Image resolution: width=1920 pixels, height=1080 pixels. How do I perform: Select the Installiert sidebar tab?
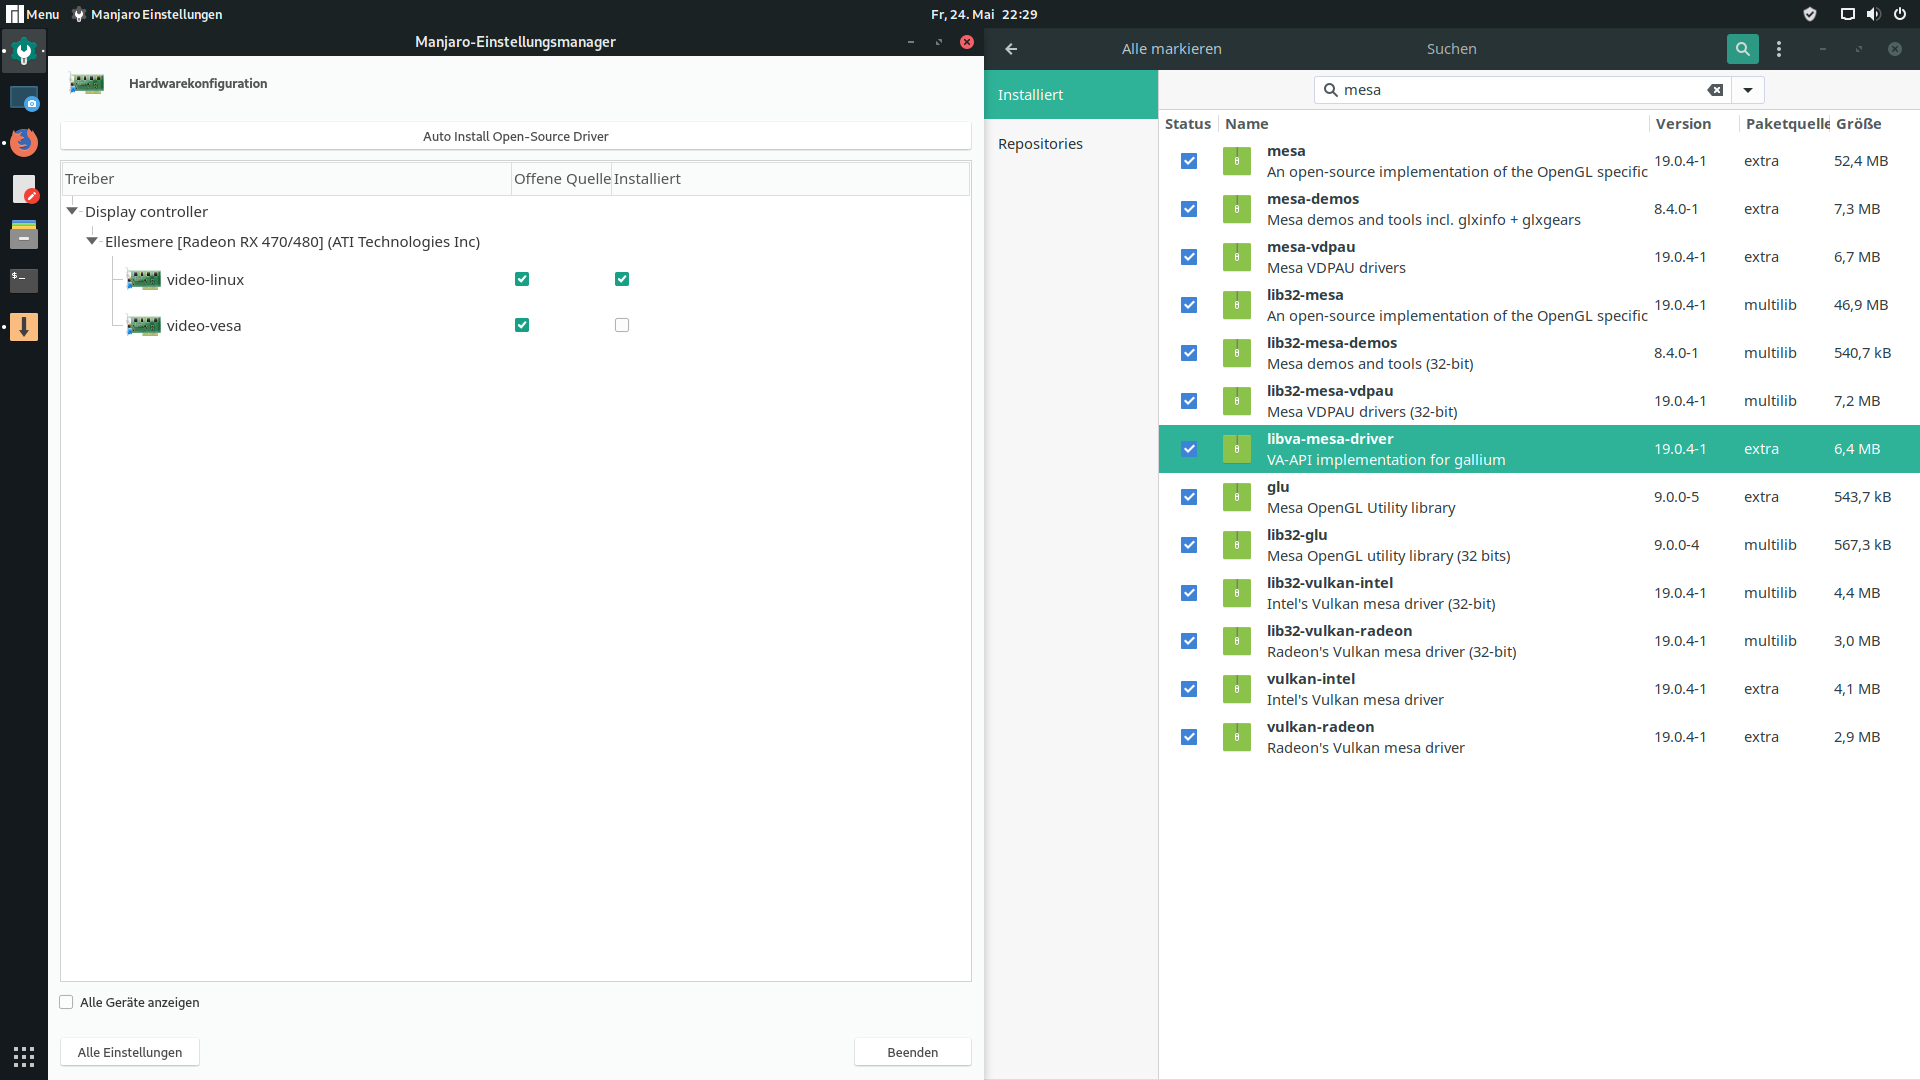point(1030,95)
